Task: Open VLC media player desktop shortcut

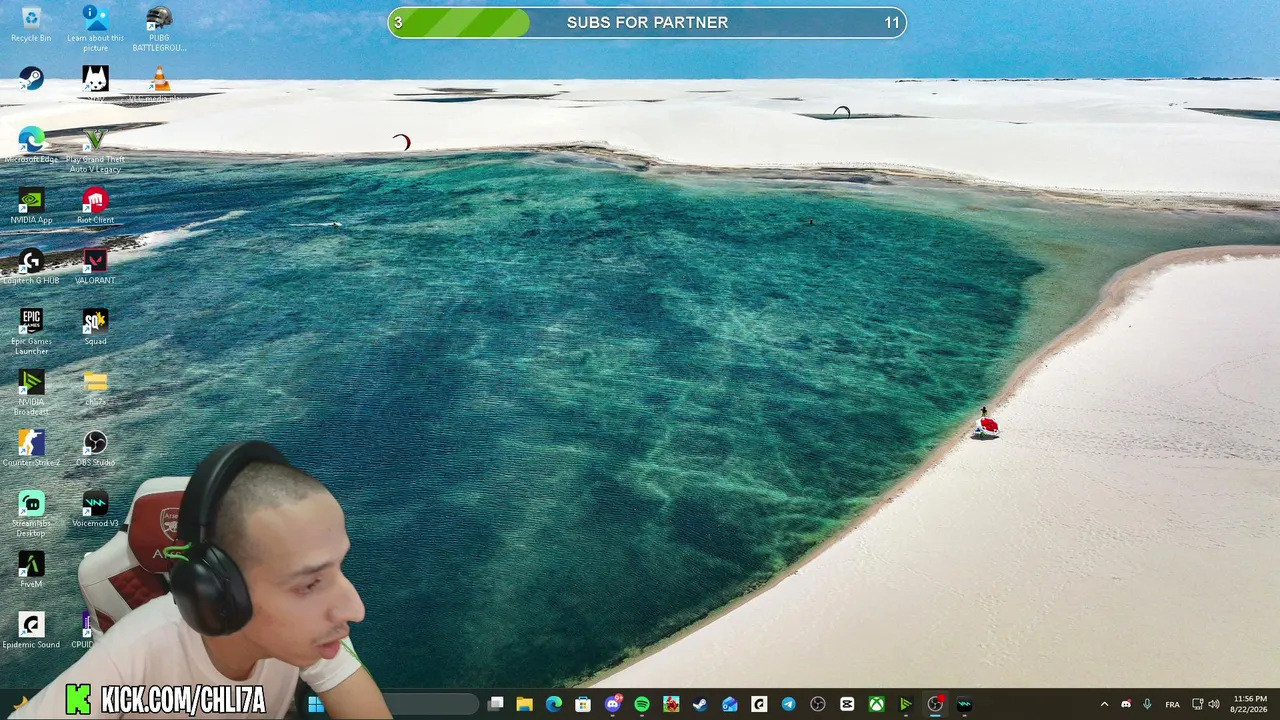Action: pyautogui.click(x=159, y=84)
